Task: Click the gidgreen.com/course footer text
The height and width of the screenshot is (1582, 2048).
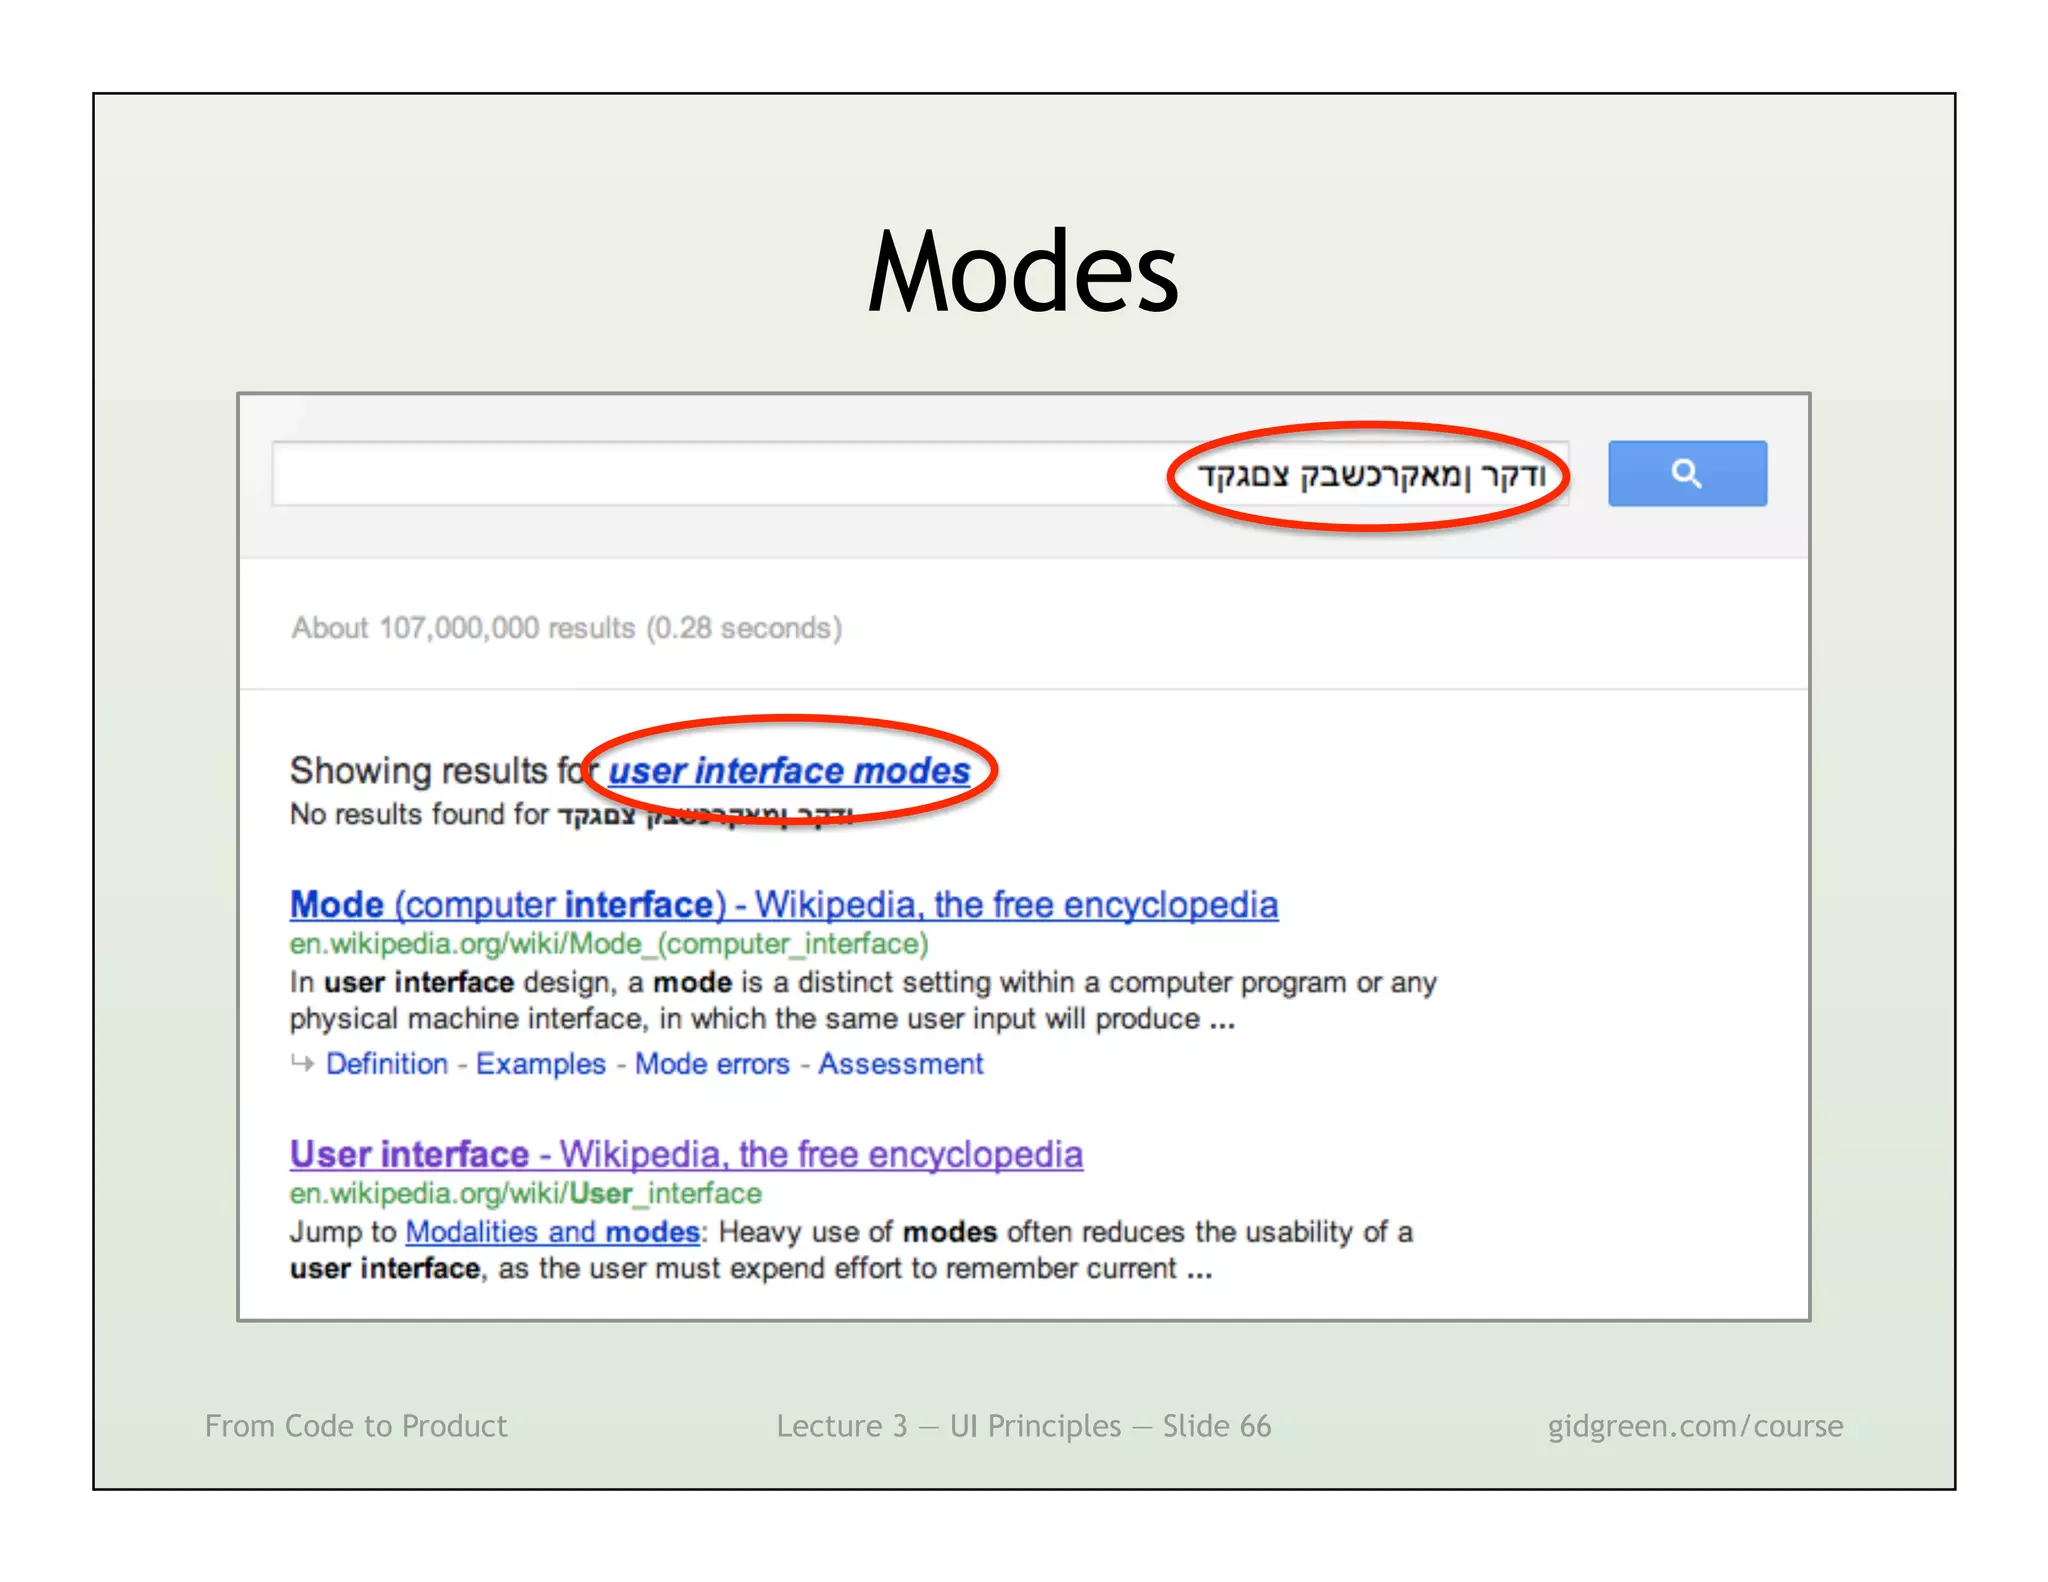Action: pyautogui.click(x=1695, y=1425)
